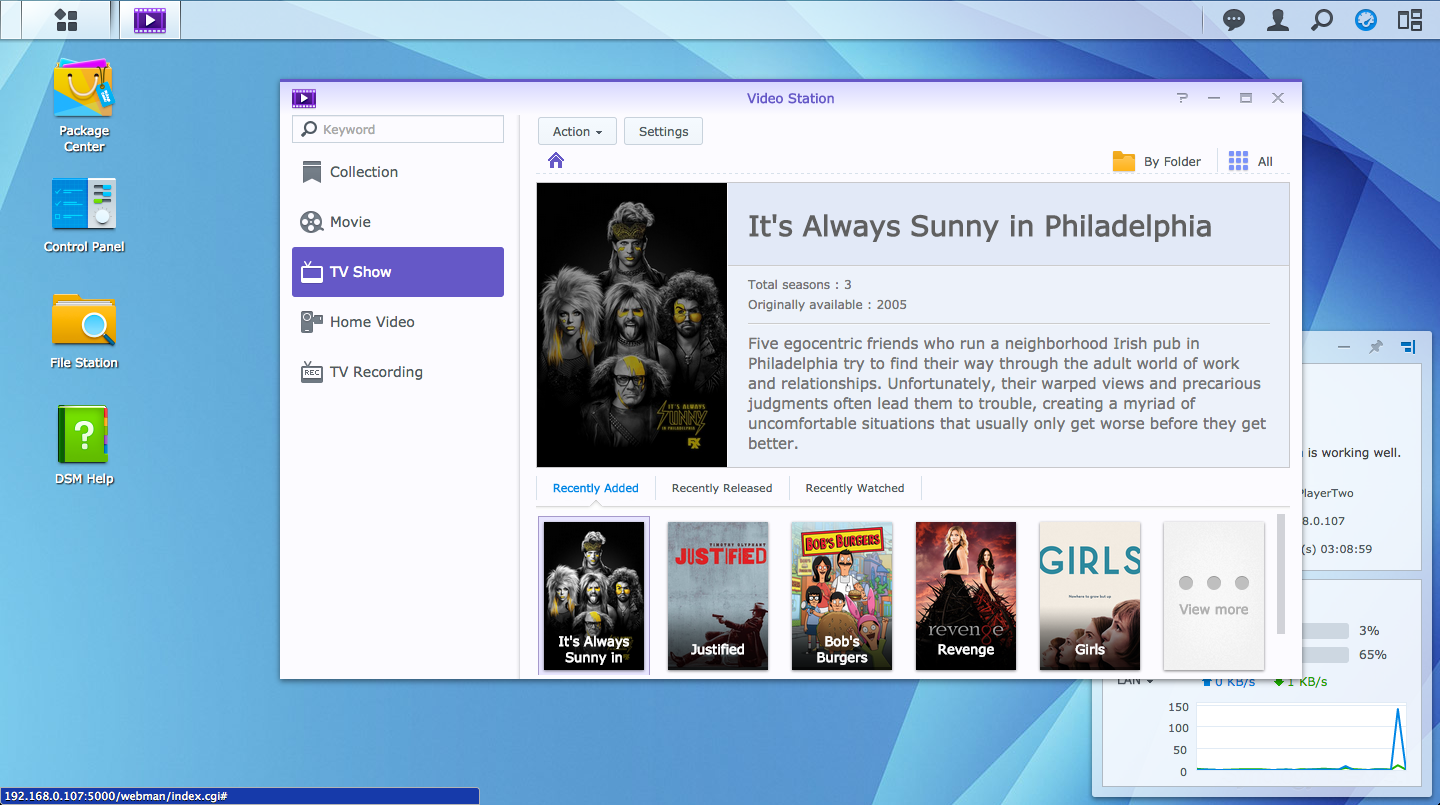Click the thumbnails list vertical scrollbar

1281,574
